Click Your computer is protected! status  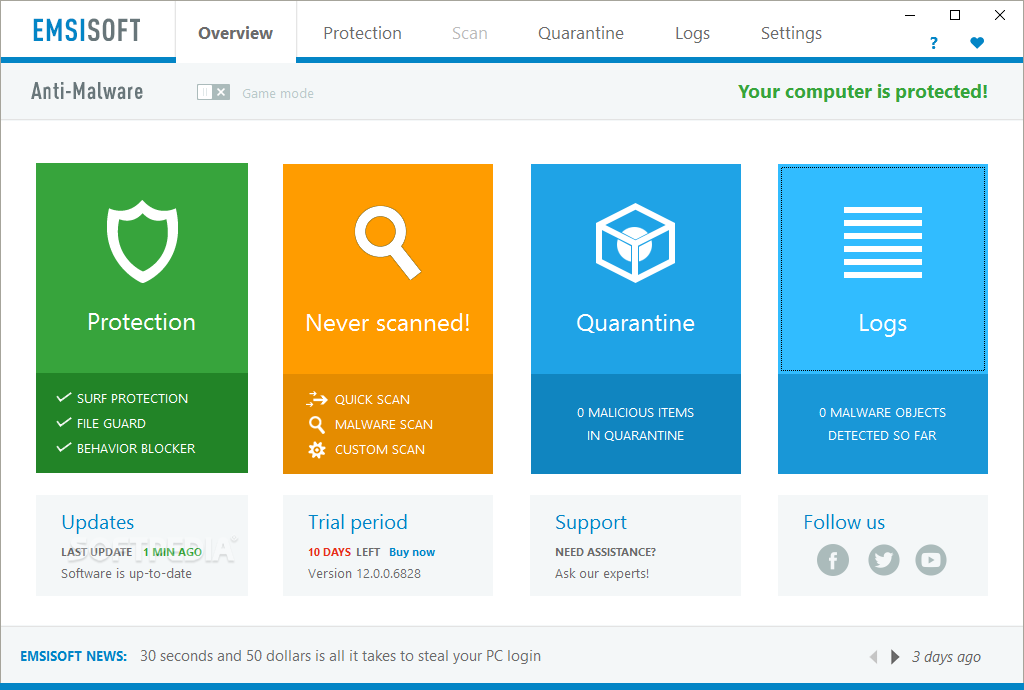click(x=863, y=91)
